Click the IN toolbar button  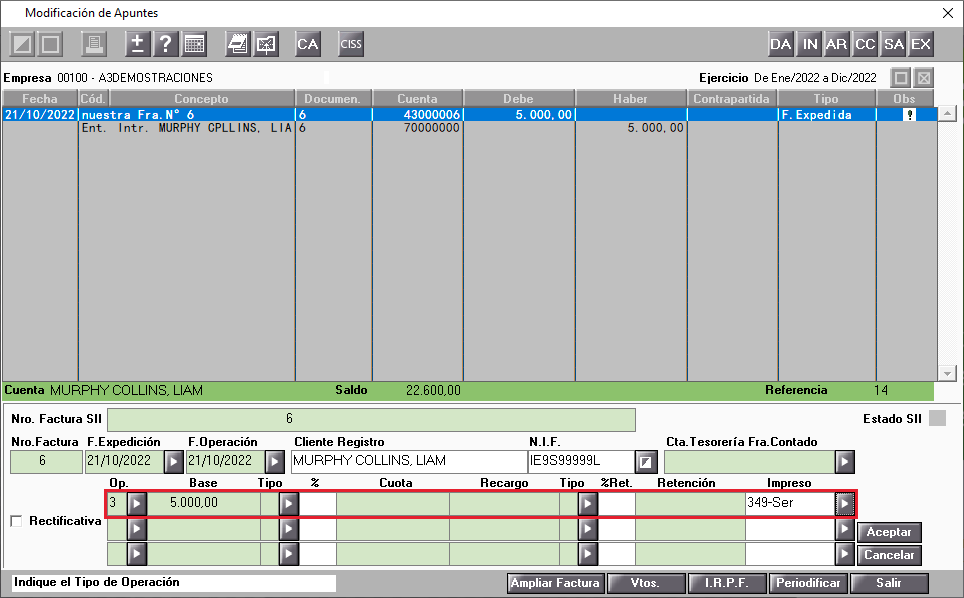coord(810,44)
